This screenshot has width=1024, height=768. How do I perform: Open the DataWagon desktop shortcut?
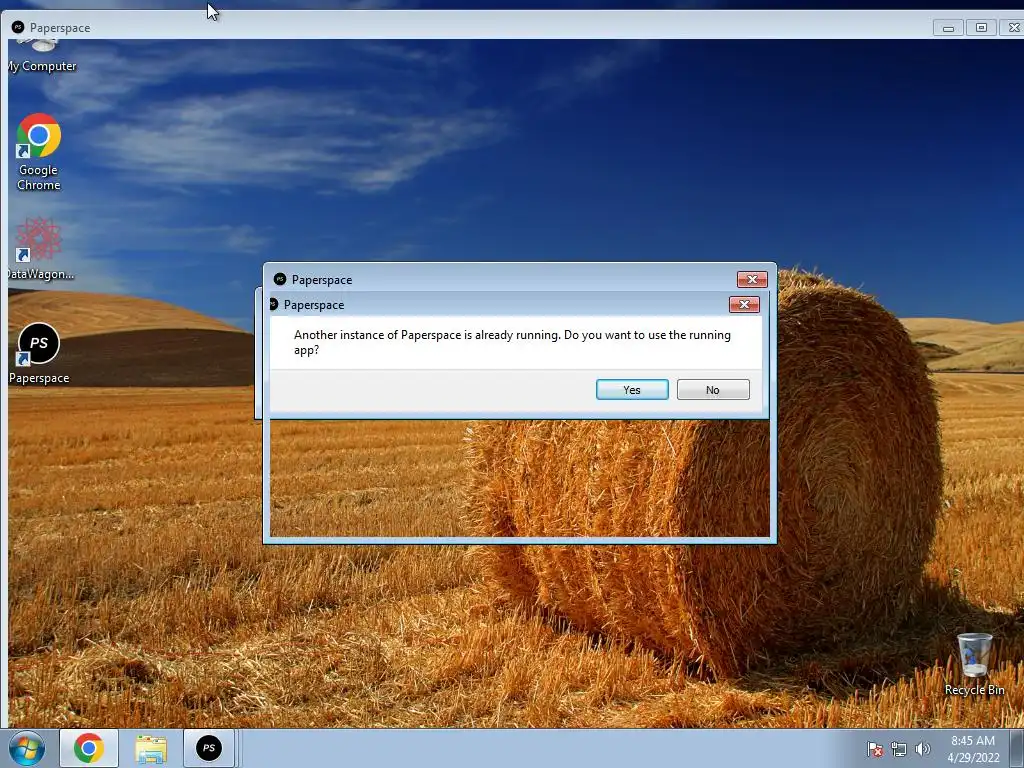click(39, 249)
